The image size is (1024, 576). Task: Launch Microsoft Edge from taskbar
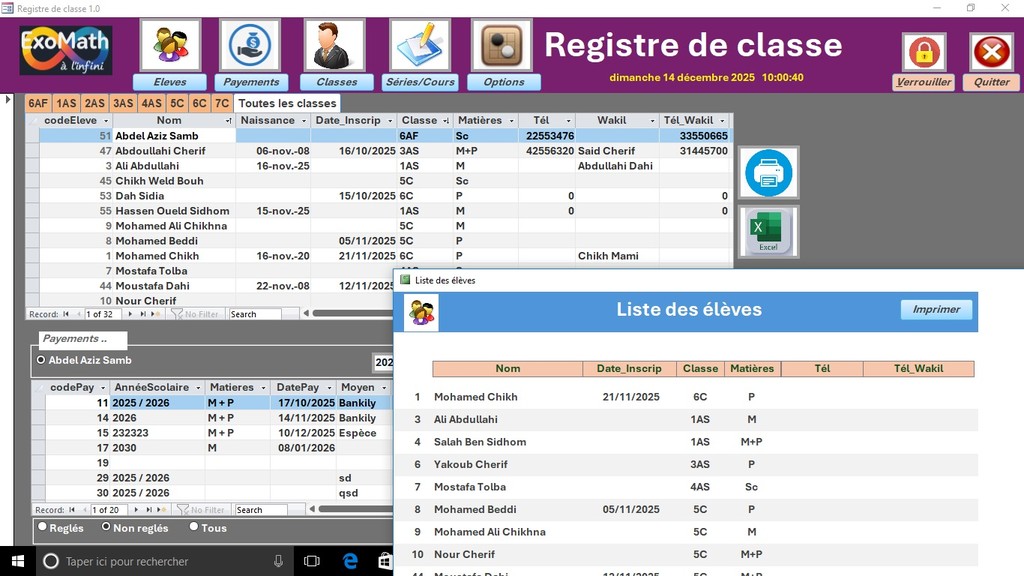(350, 561)
